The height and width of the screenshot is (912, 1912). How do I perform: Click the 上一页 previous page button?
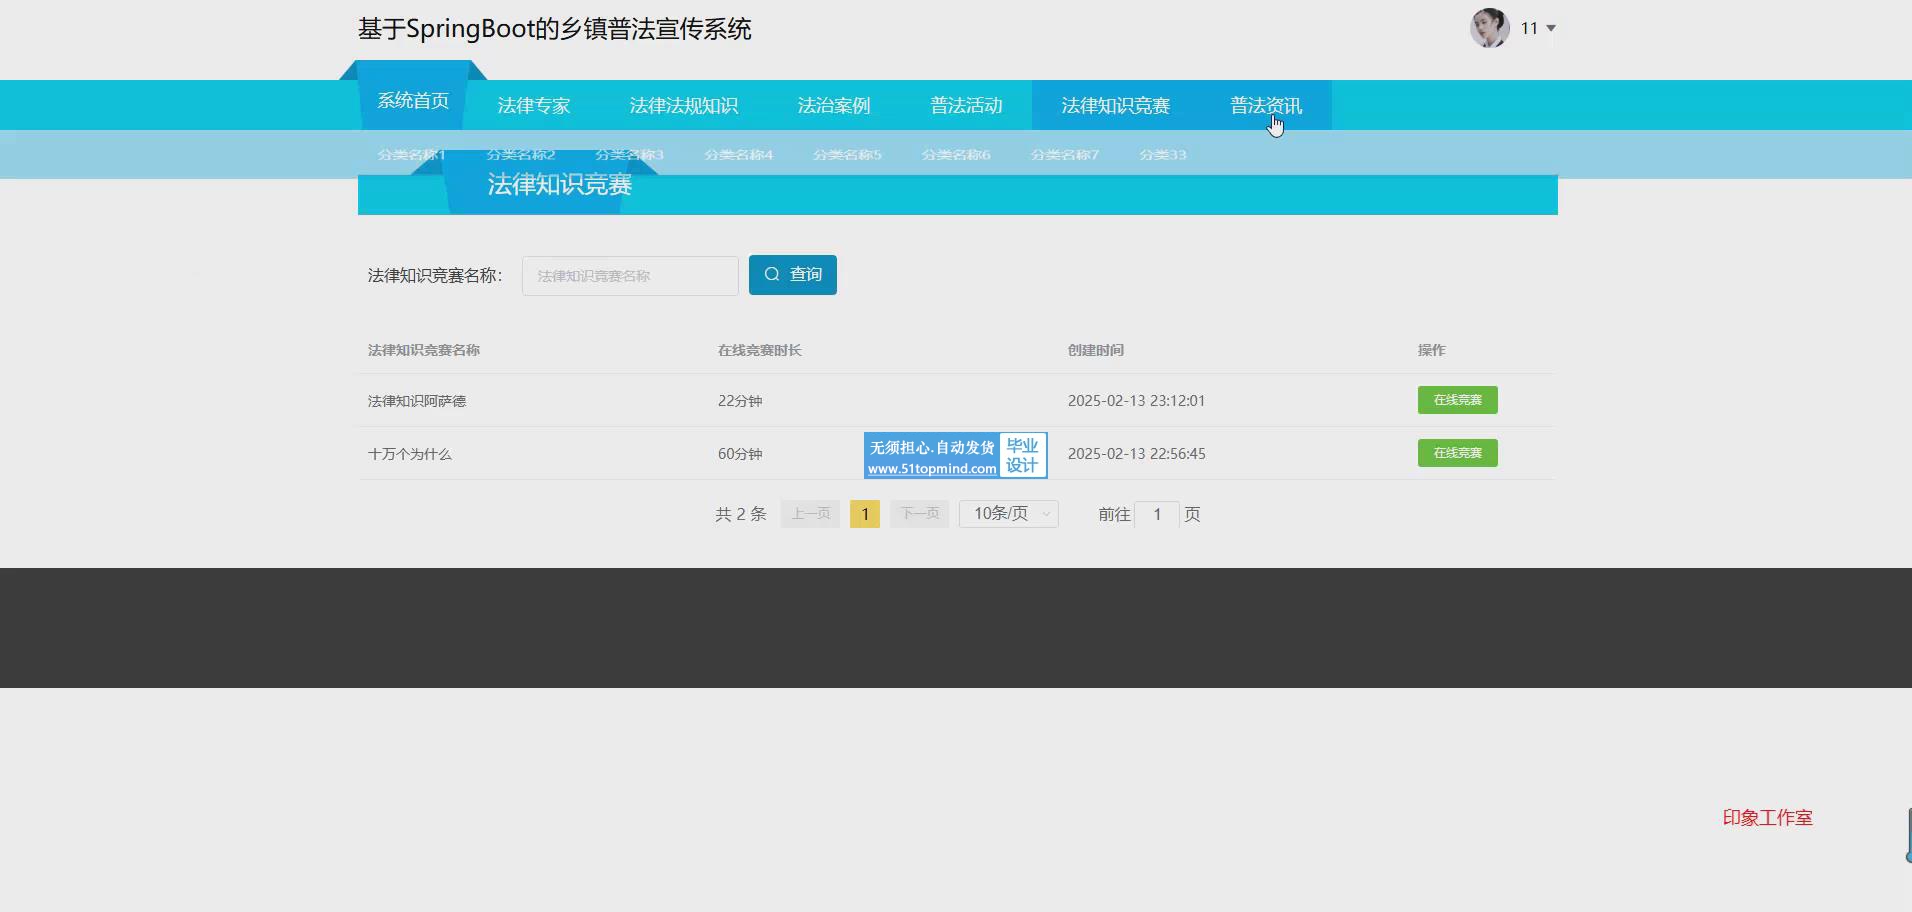810,514
